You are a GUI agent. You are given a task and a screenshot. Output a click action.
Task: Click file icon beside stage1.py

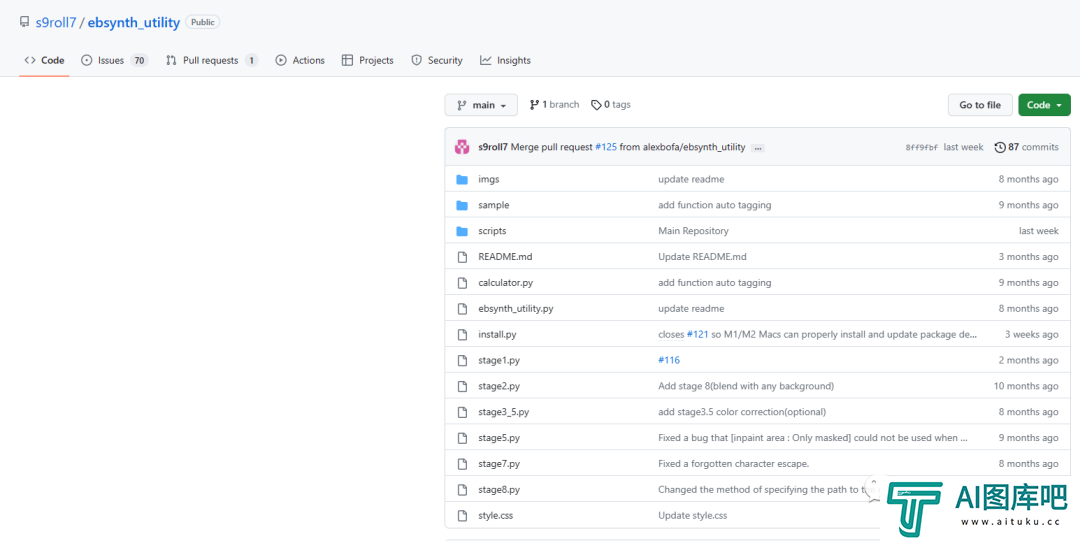coord(462,360)
